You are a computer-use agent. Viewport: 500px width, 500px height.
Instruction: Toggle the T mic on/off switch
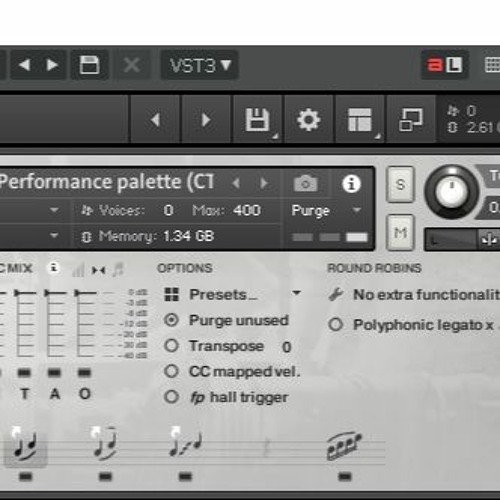point(24,372)
